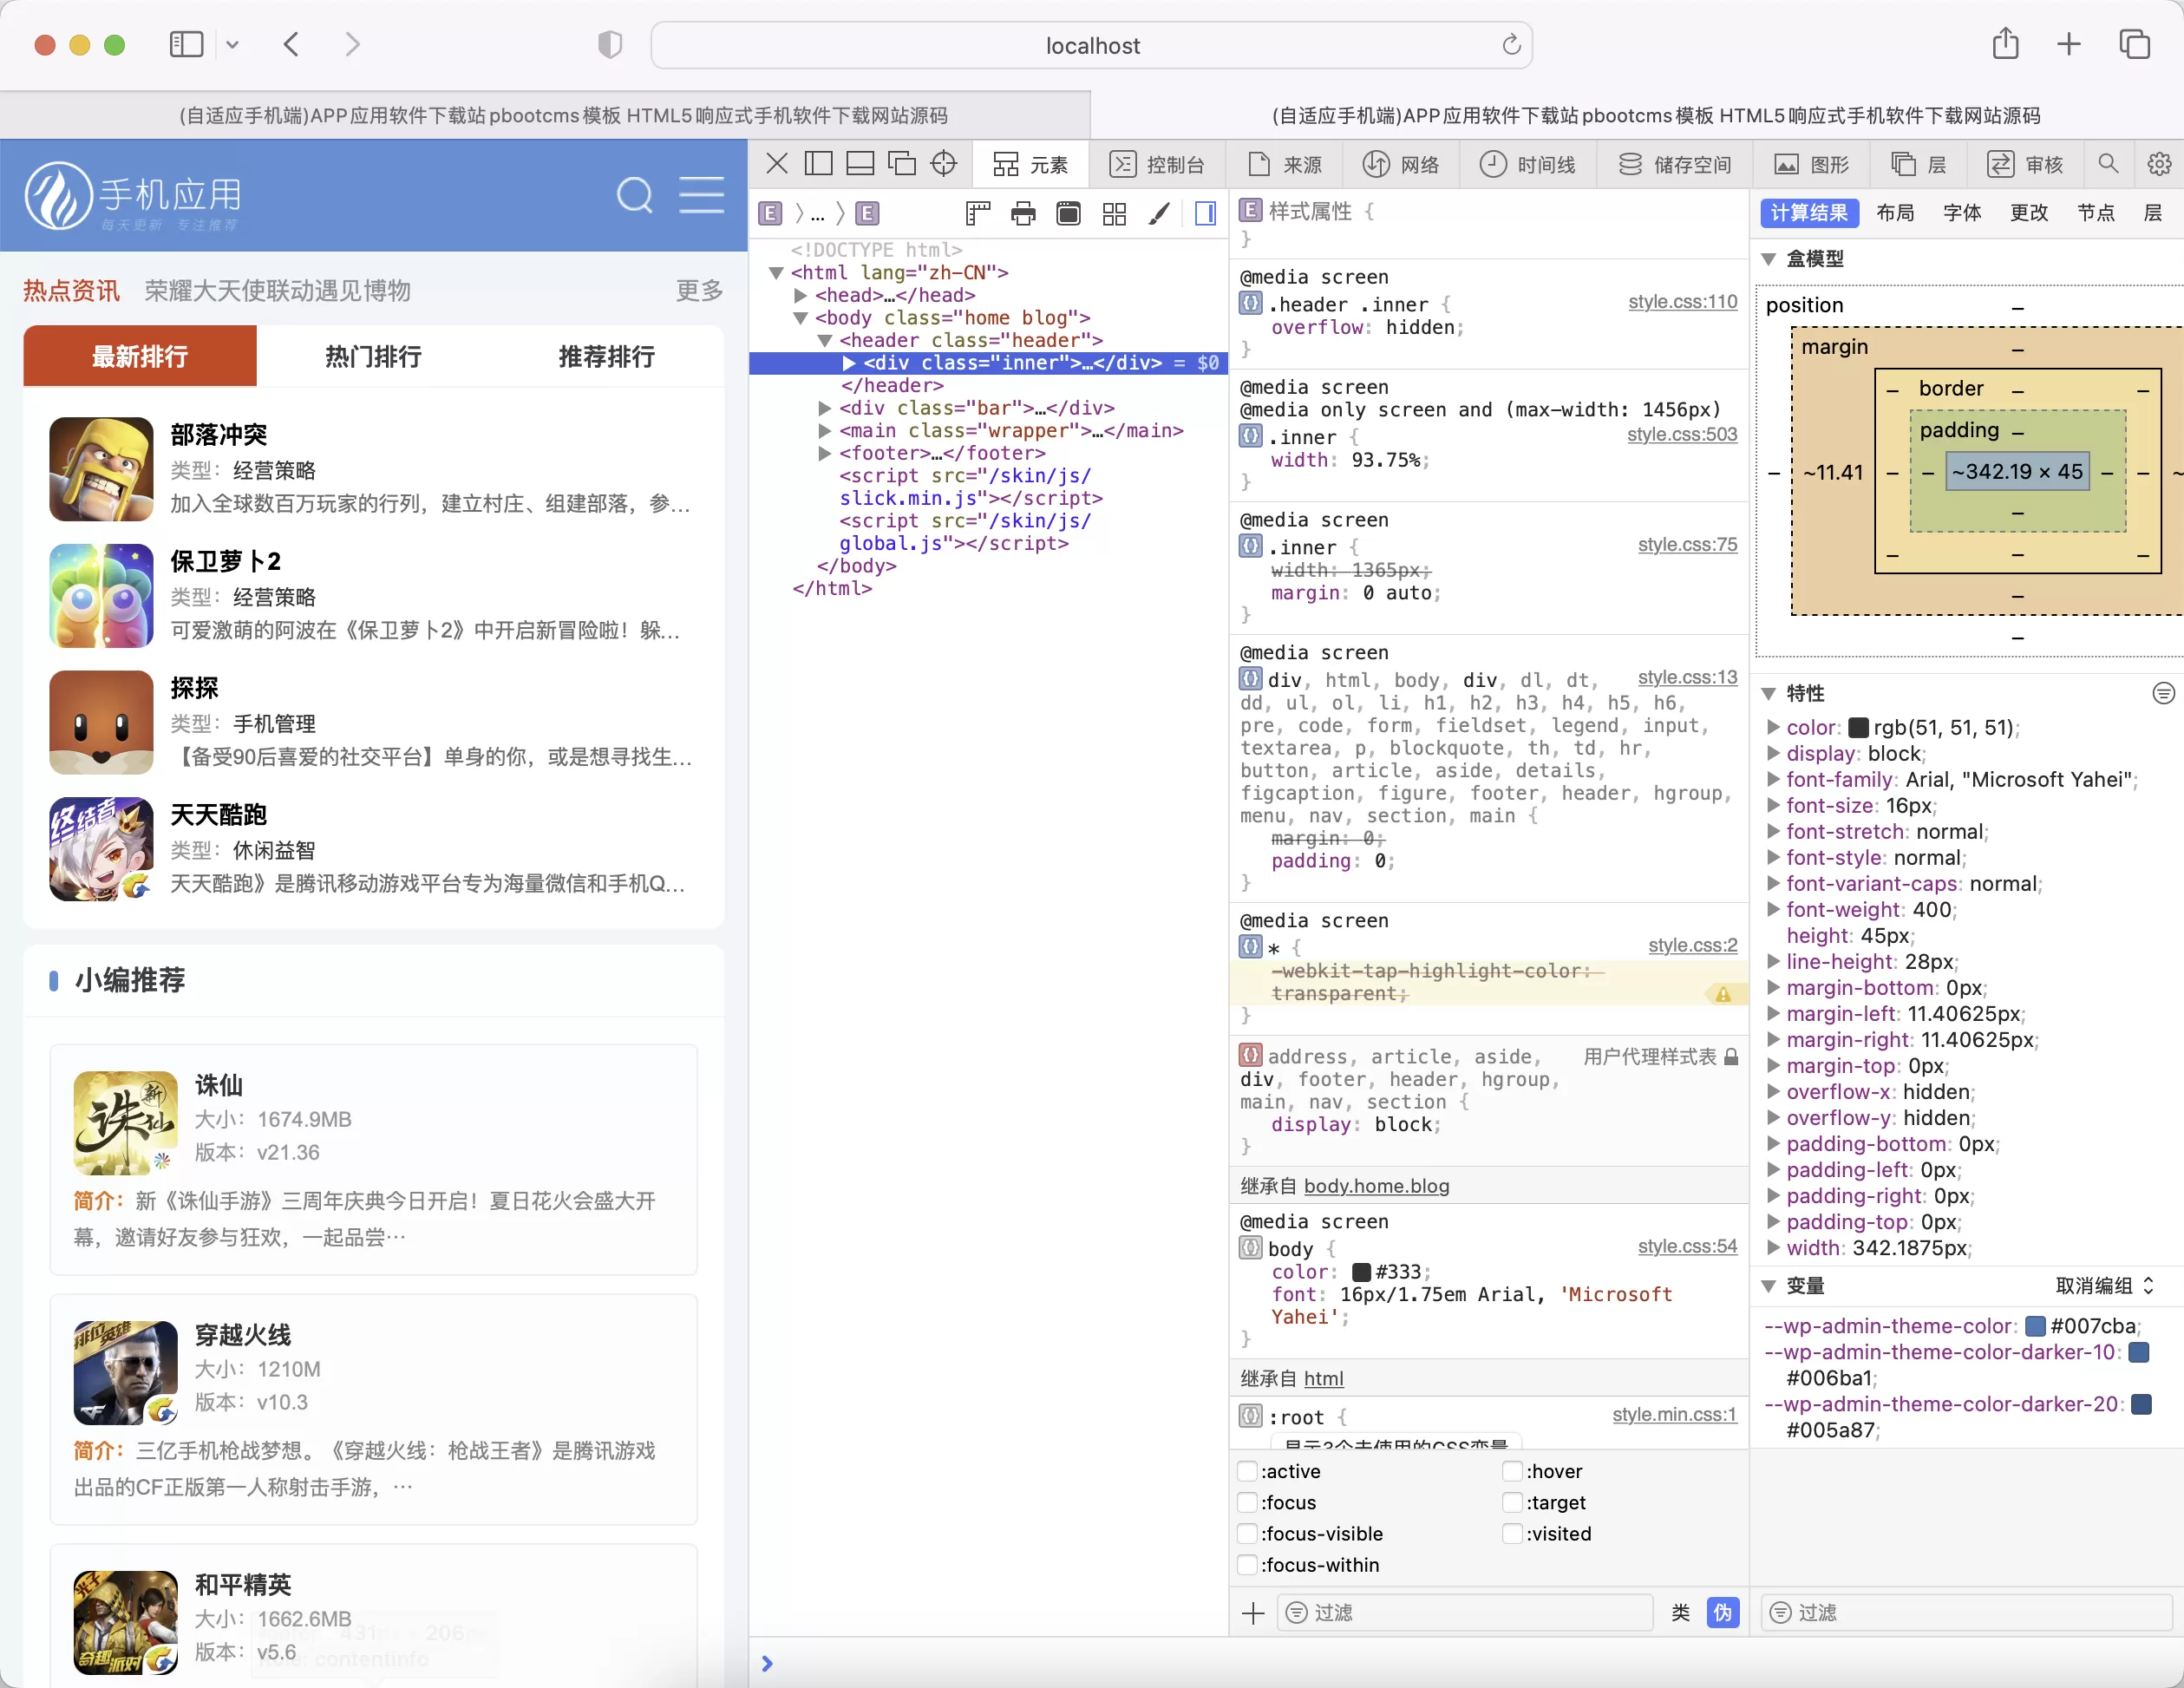Select the Layers panel icon
Screen dimensions: 2184x1688
coord(1900,161)
